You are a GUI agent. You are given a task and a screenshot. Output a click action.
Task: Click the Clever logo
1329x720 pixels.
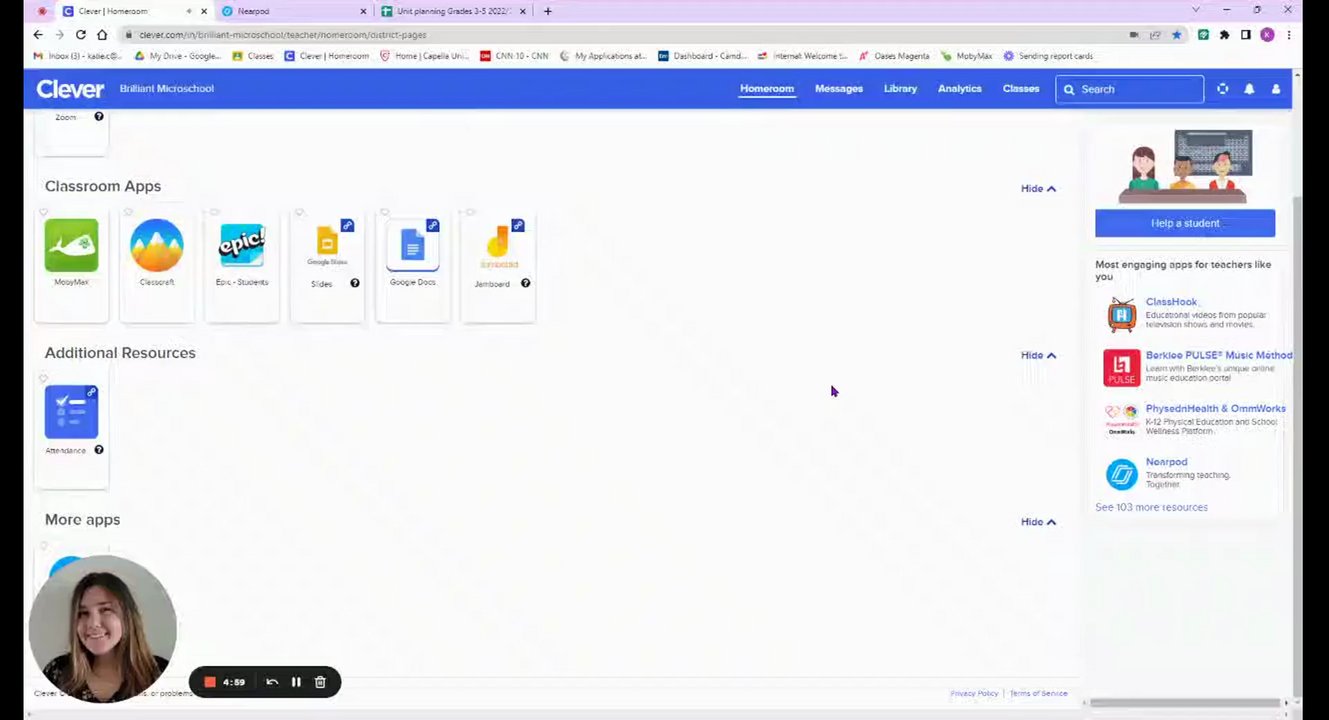[70, 89]
